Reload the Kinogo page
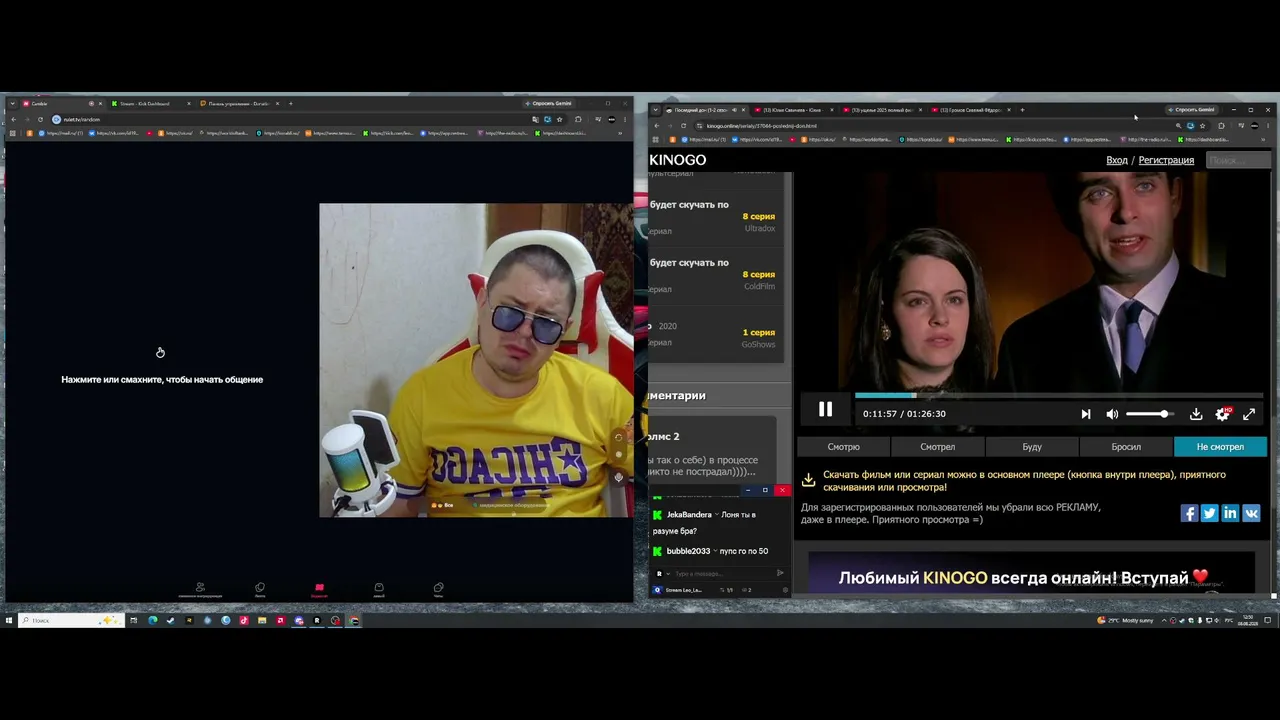Image resolution: width=1280 pixels, height=720 pixels. pyautogui.click(x=684, y=126)
